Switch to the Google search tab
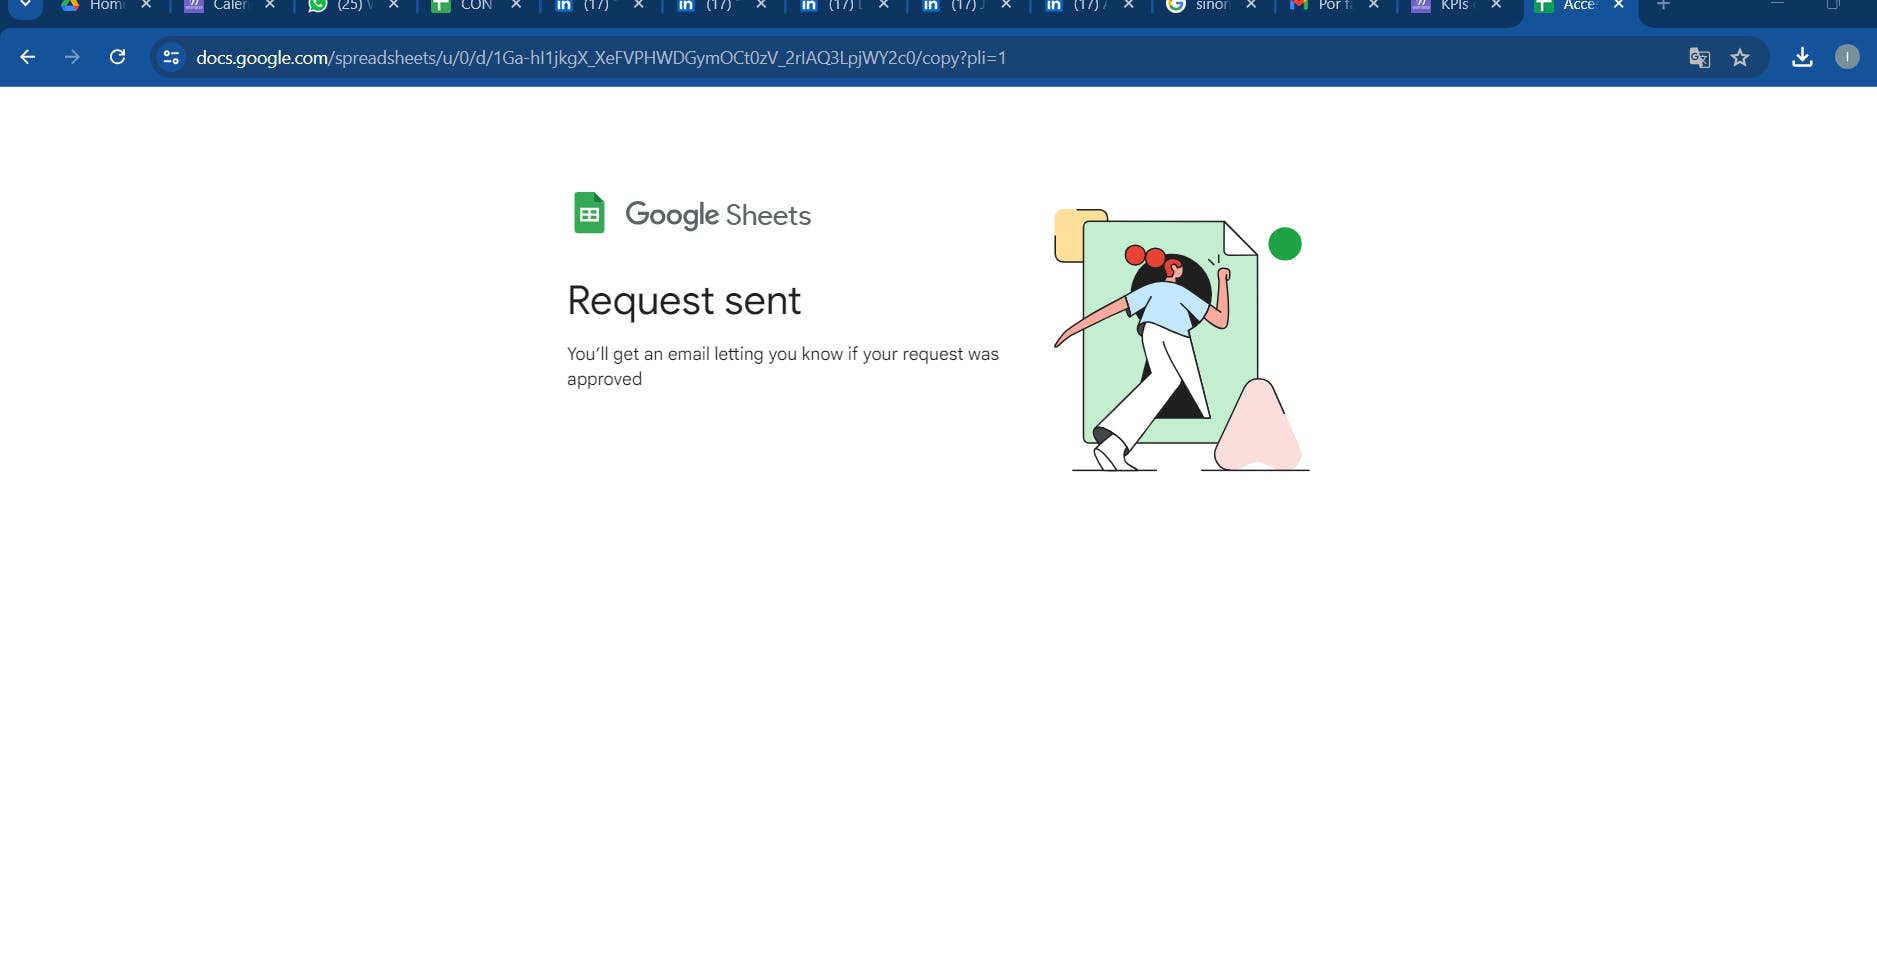This screenshot has width=1877, height=978. 1202,5
